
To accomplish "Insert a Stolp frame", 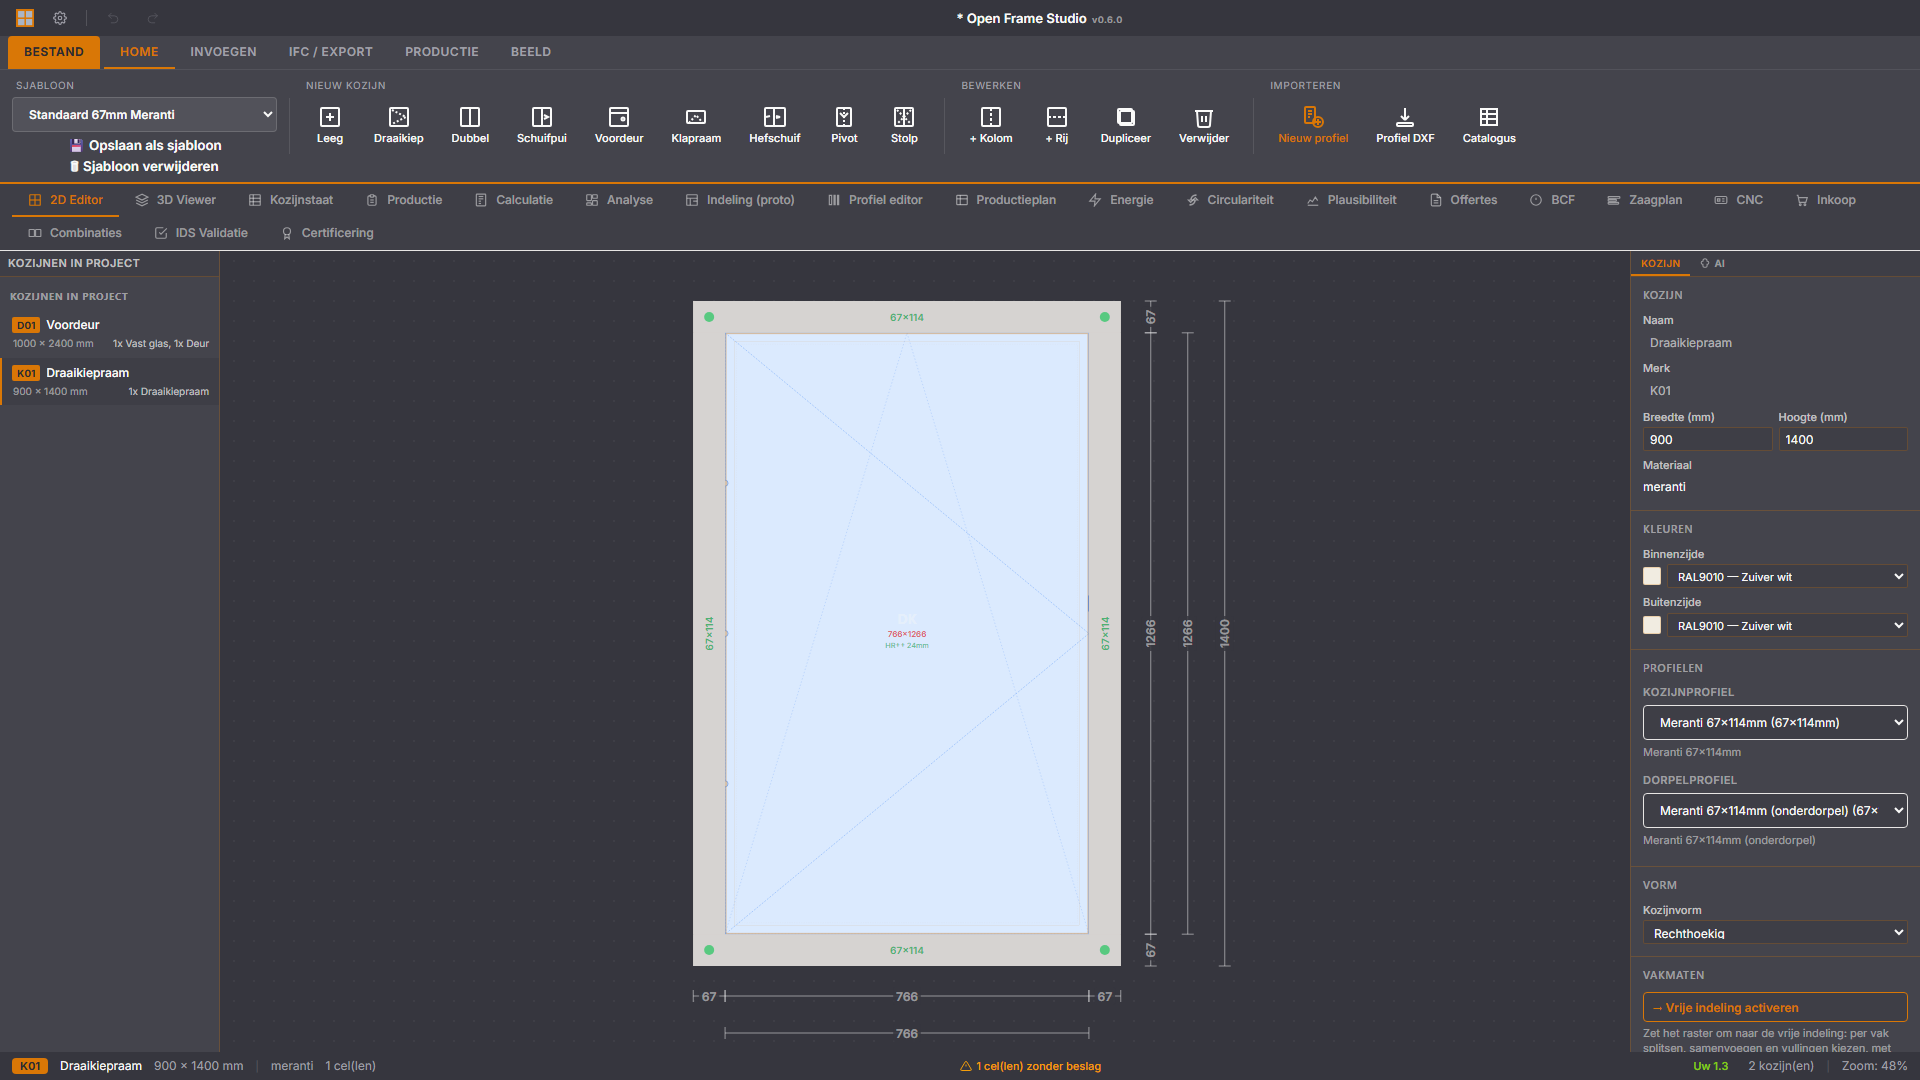I will point(904,125).
